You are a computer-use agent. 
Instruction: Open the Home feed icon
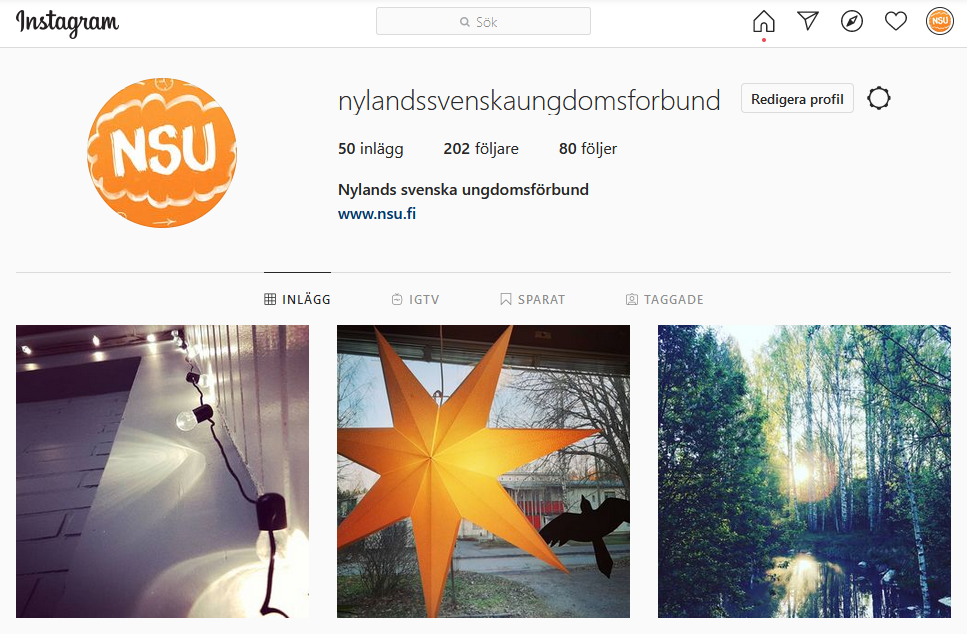pyautogui.click(x=763, y=22)
